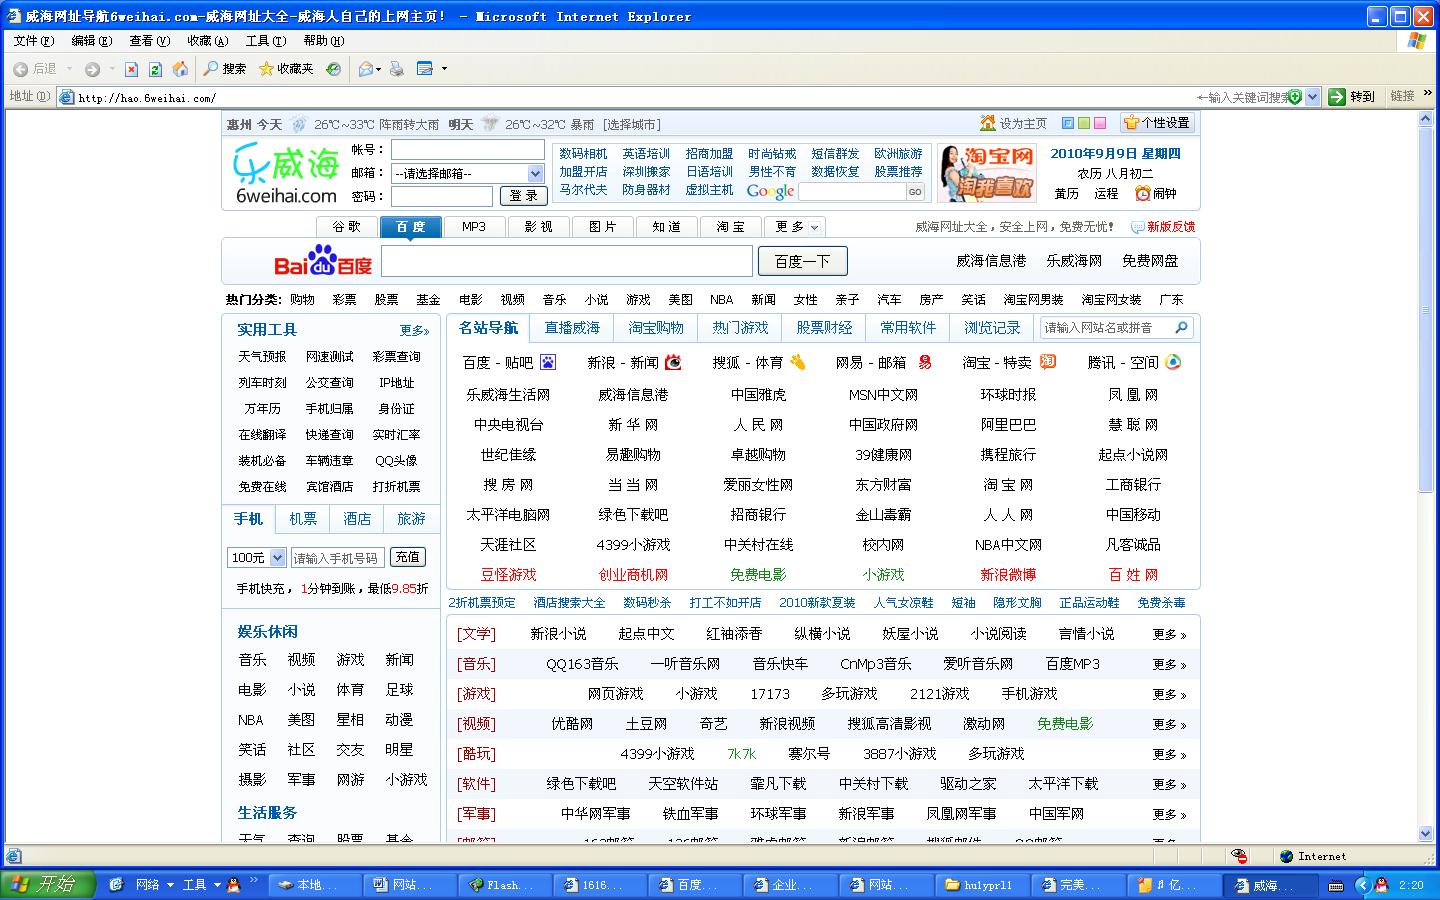Open the 搜索 search toolbar button

224,69
